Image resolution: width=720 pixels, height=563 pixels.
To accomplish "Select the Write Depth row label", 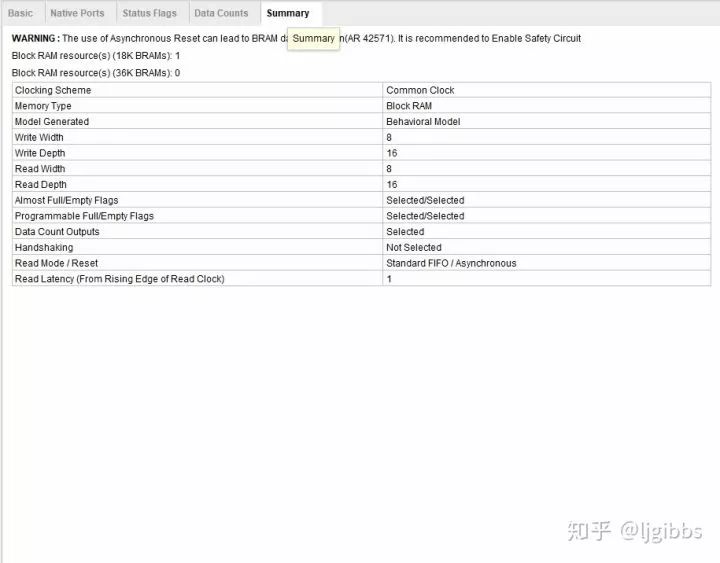I will (40, 153).
